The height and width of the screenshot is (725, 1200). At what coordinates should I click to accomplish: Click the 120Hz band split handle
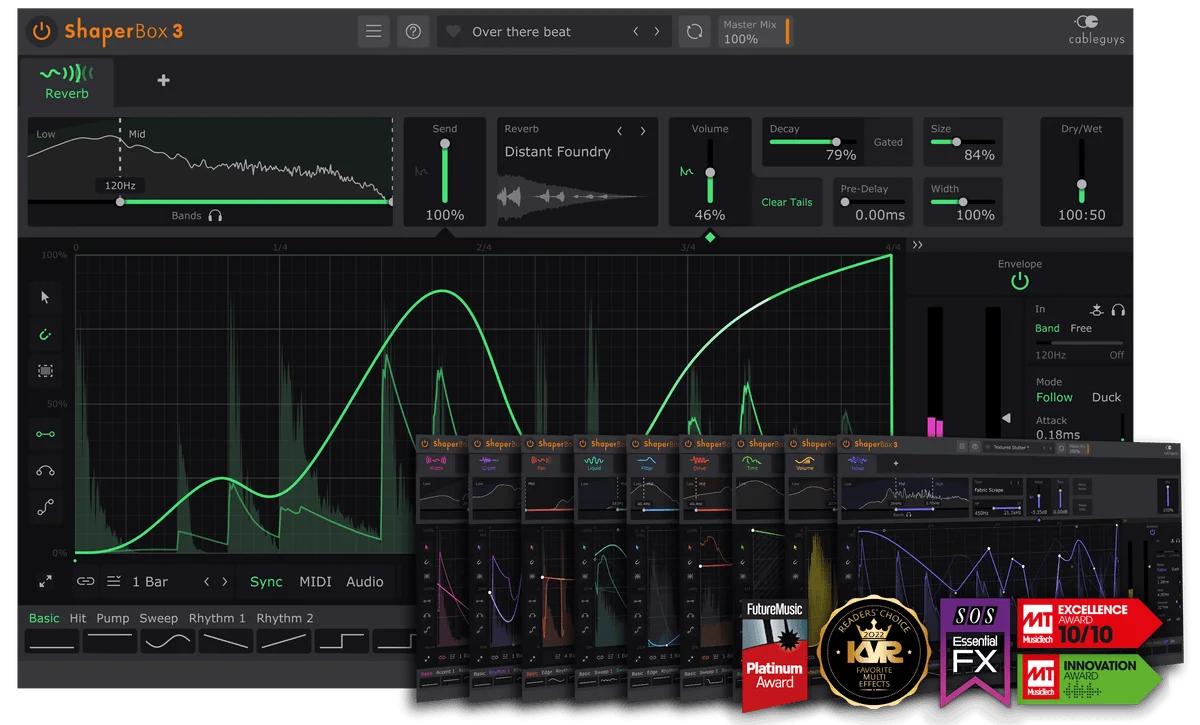[x=120, y=202]
